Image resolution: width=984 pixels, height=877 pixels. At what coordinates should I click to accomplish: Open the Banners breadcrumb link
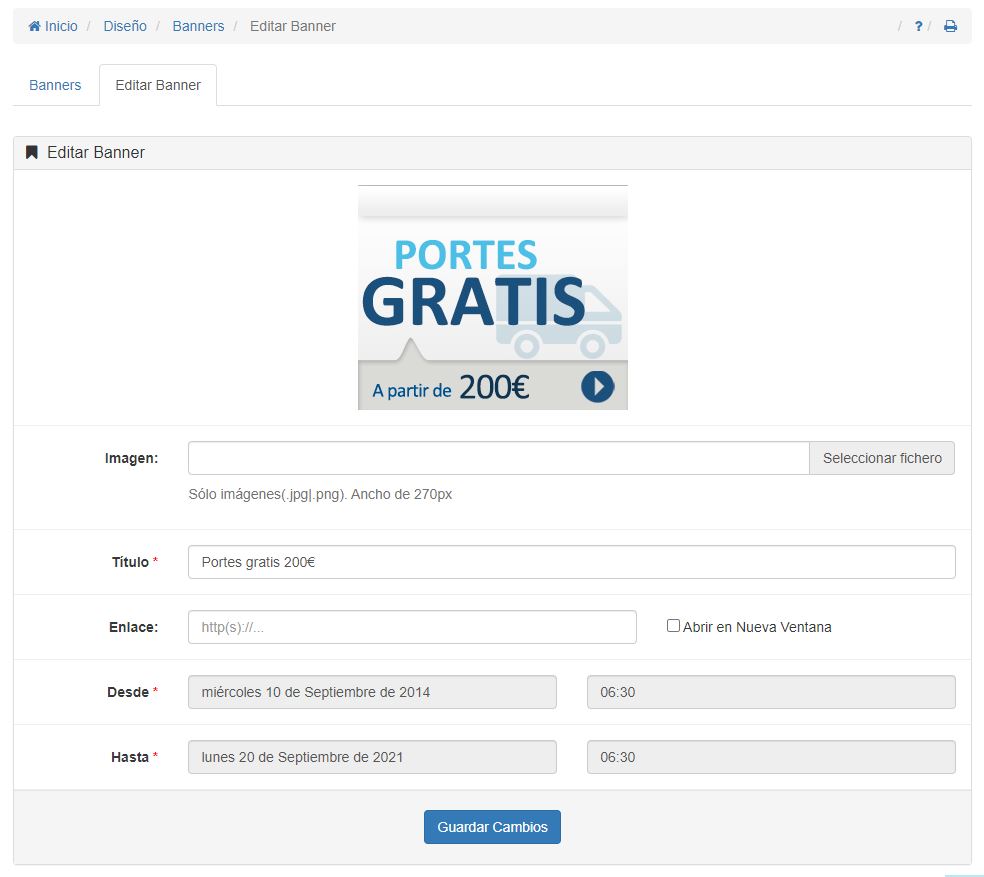(x=198, y=26)
